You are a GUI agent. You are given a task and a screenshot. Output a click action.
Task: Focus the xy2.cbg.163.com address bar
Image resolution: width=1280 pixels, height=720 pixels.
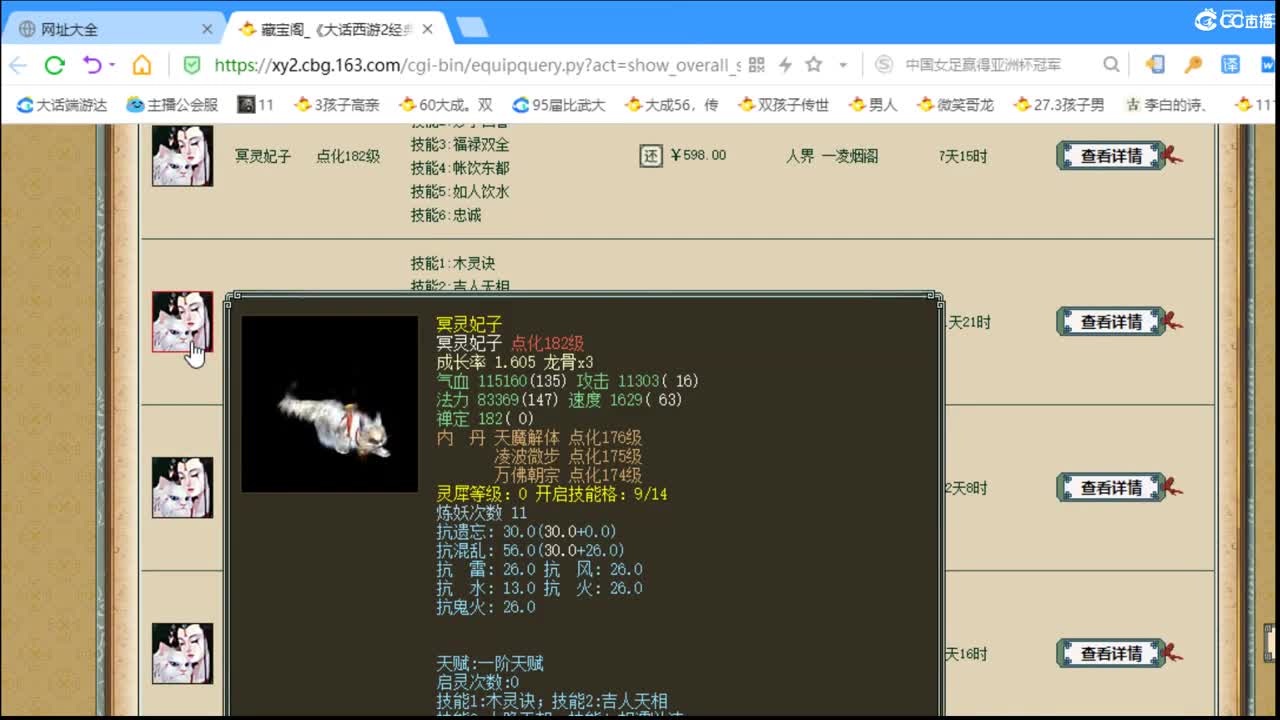(477, 65)
